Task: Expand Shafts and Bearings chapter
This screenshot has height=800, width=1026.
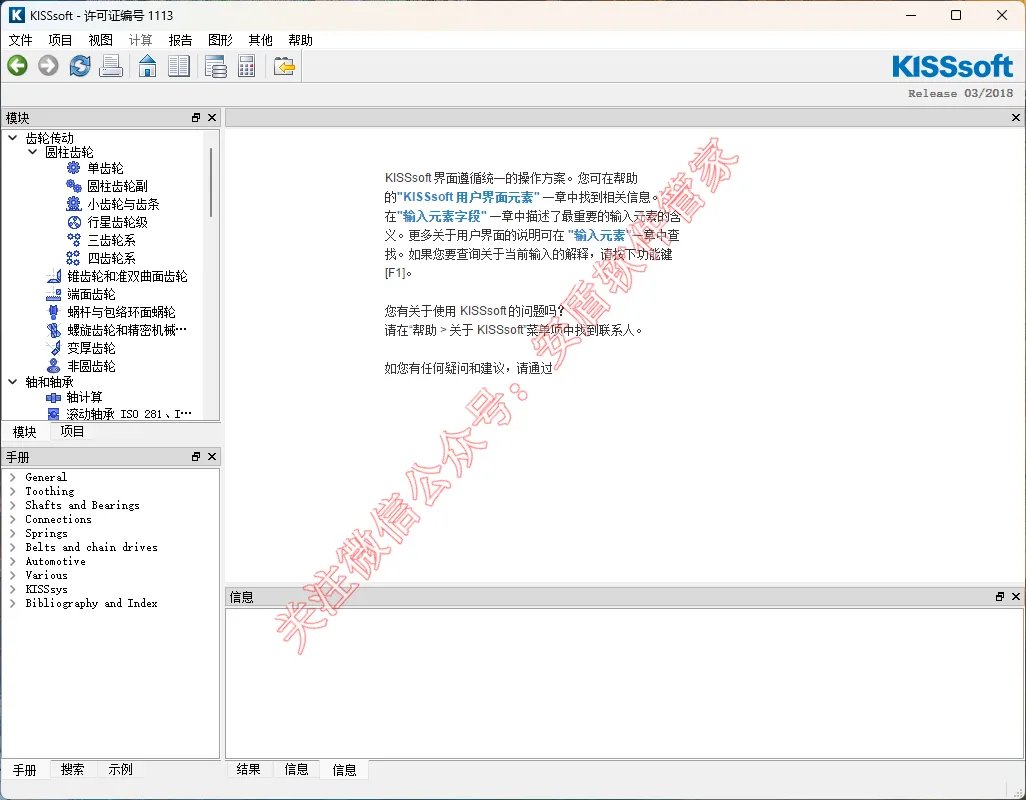Action: point(12,506)
